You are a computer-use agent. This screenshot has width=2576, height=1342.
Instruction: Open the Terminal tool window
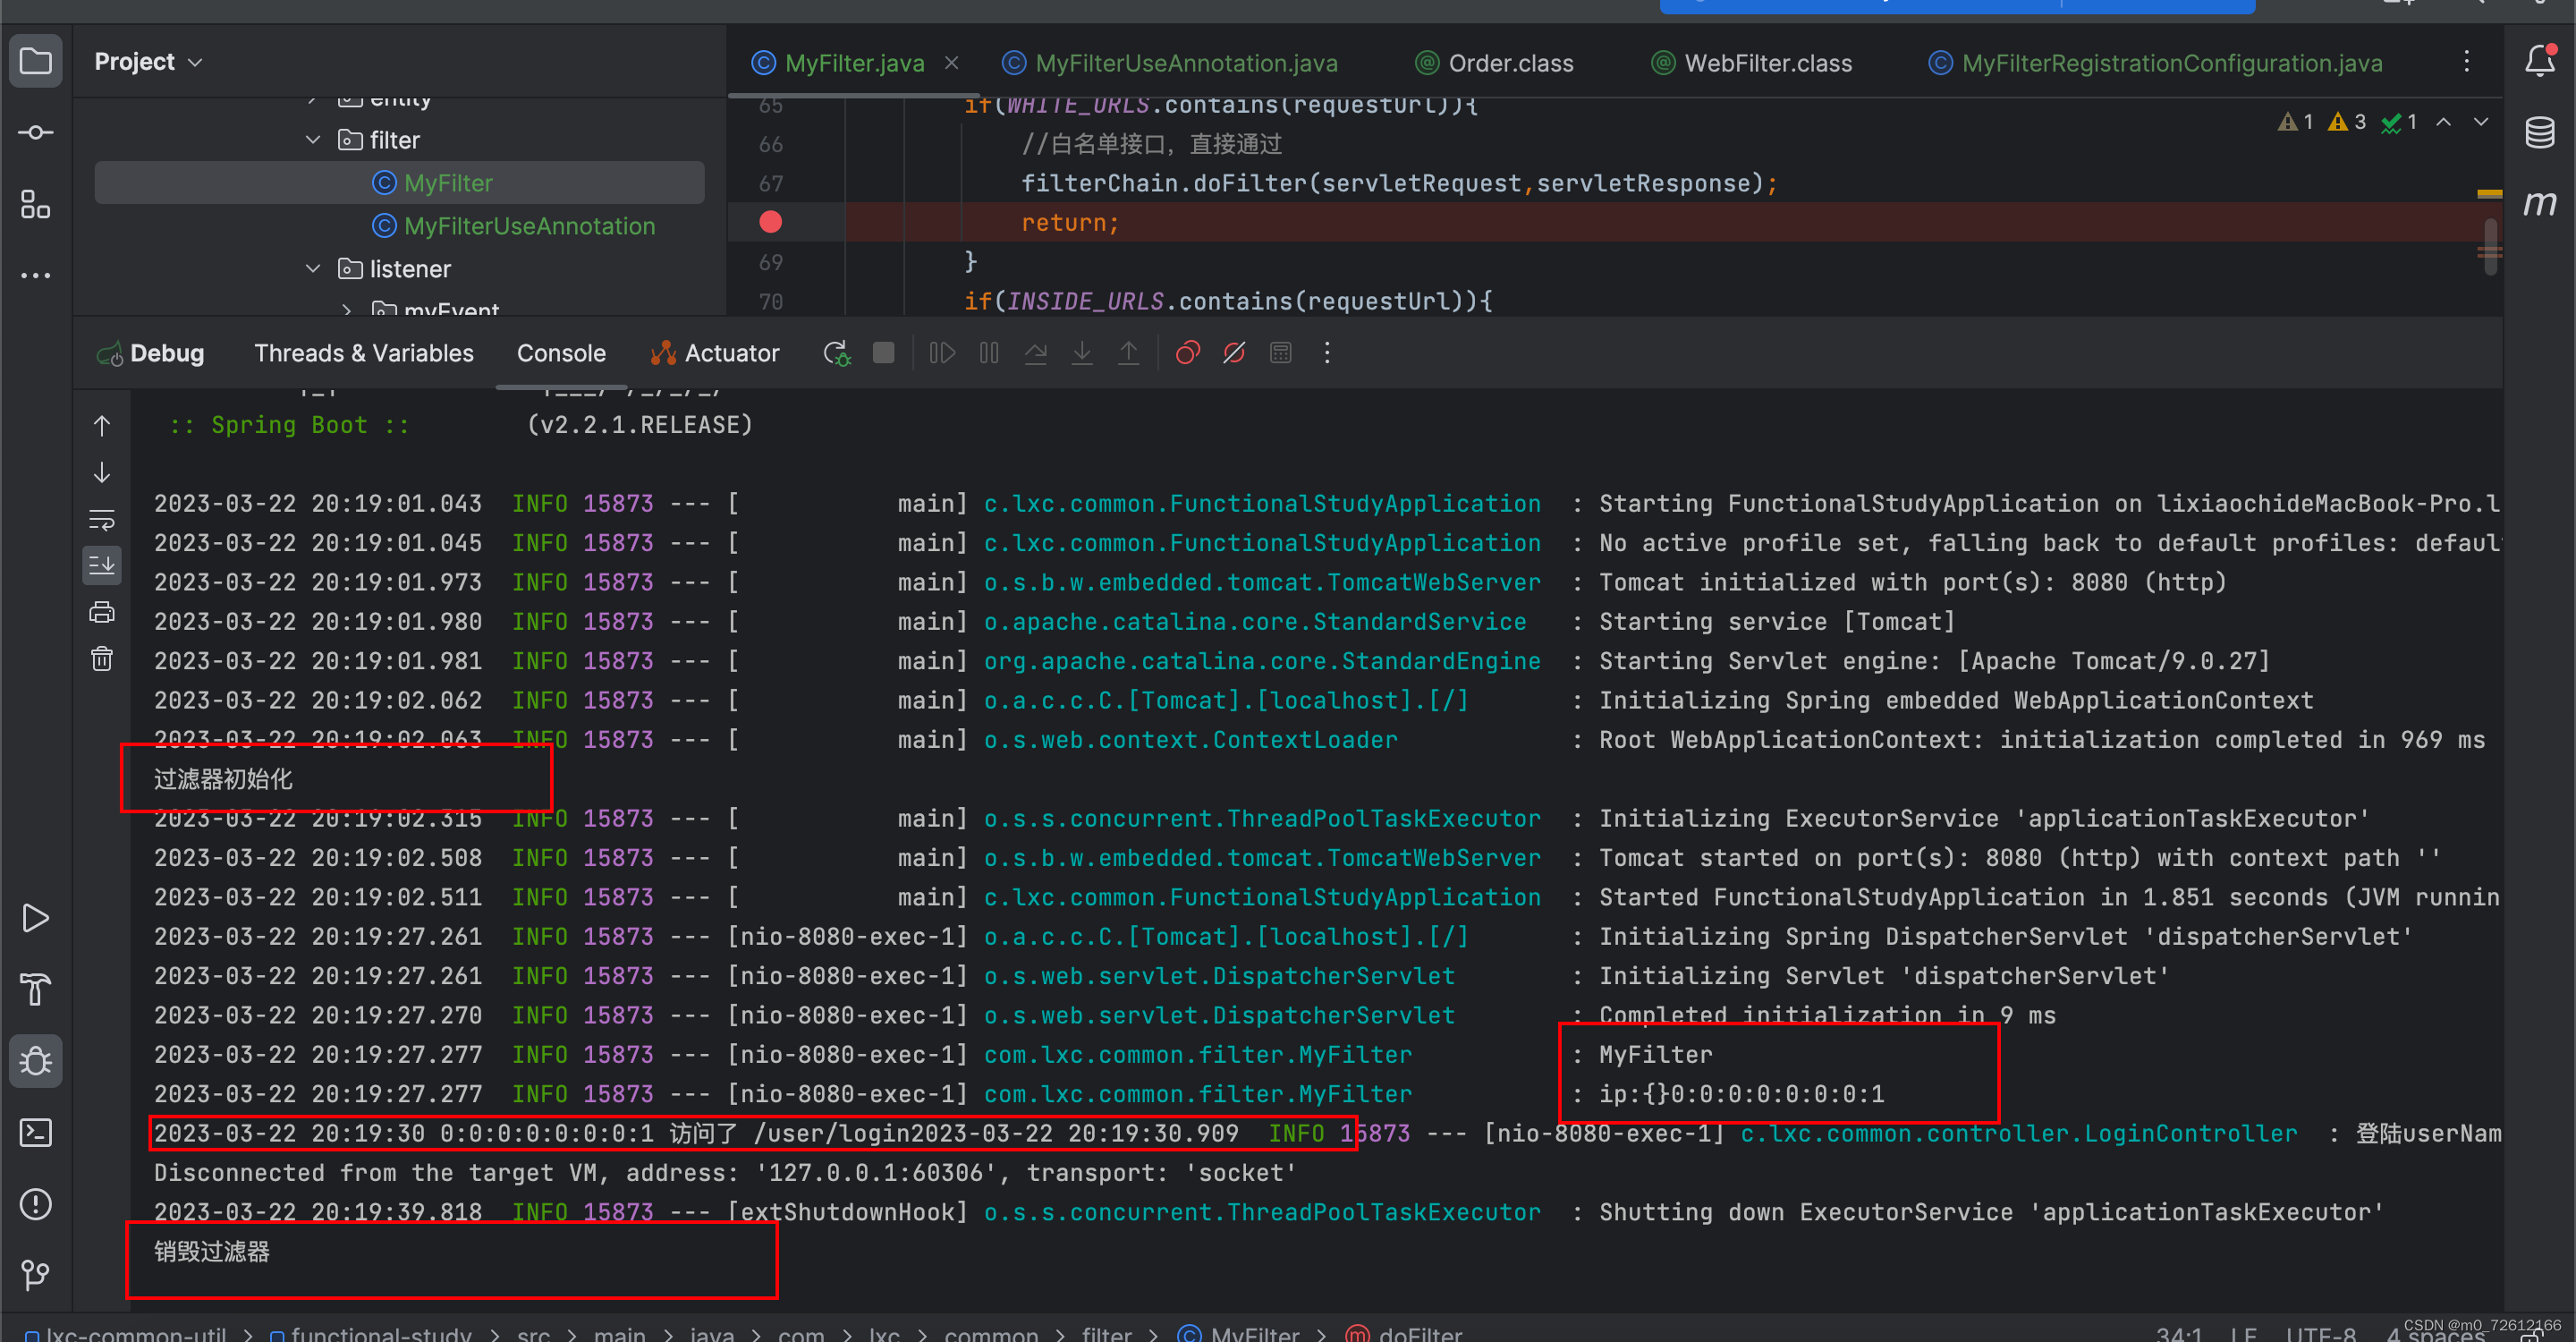[36, 1132]
